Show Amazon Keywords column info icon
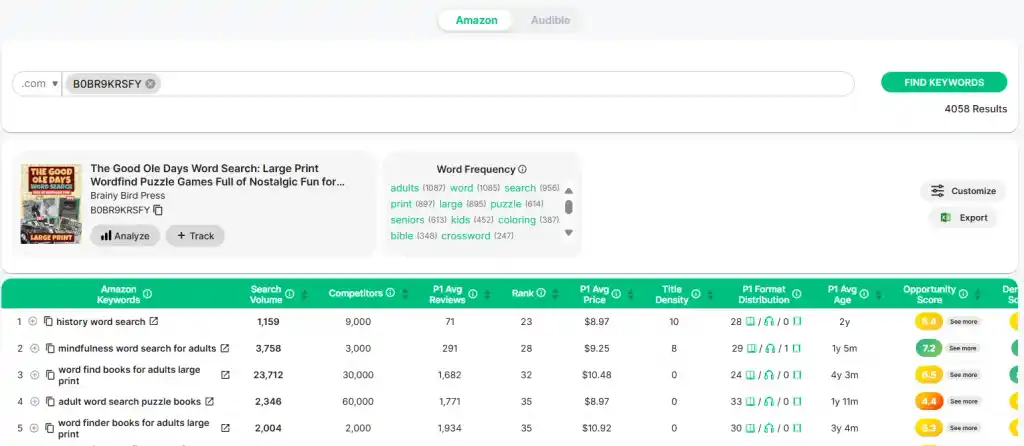This screenshot has width=1024, height=446. coord(148,294)
